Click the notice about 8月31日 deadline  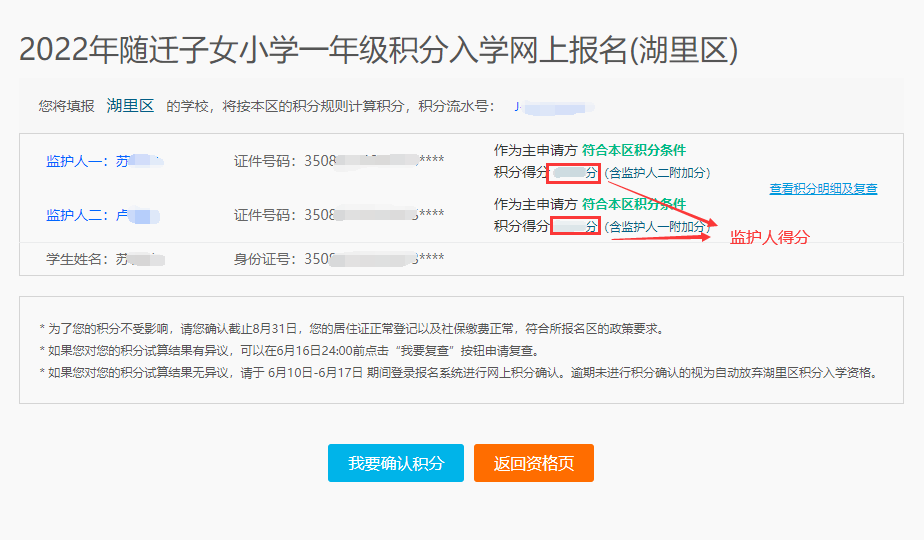(350, 328)
